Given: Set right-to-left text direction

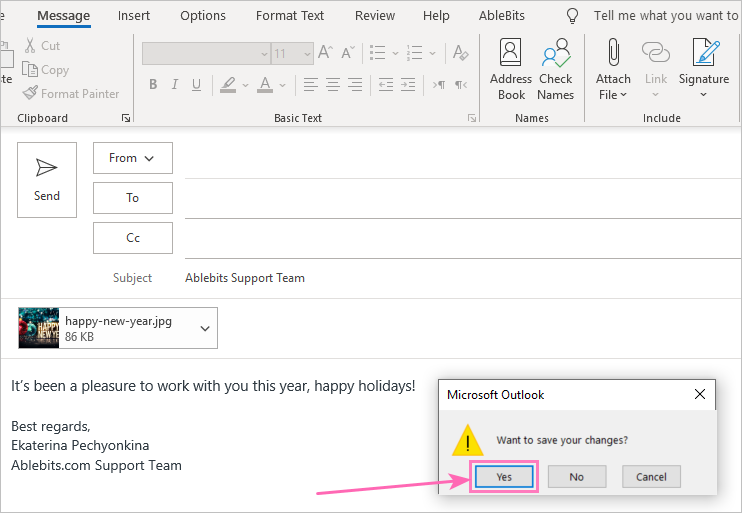Looking at the screenshot, I should (x=461, y=85).
